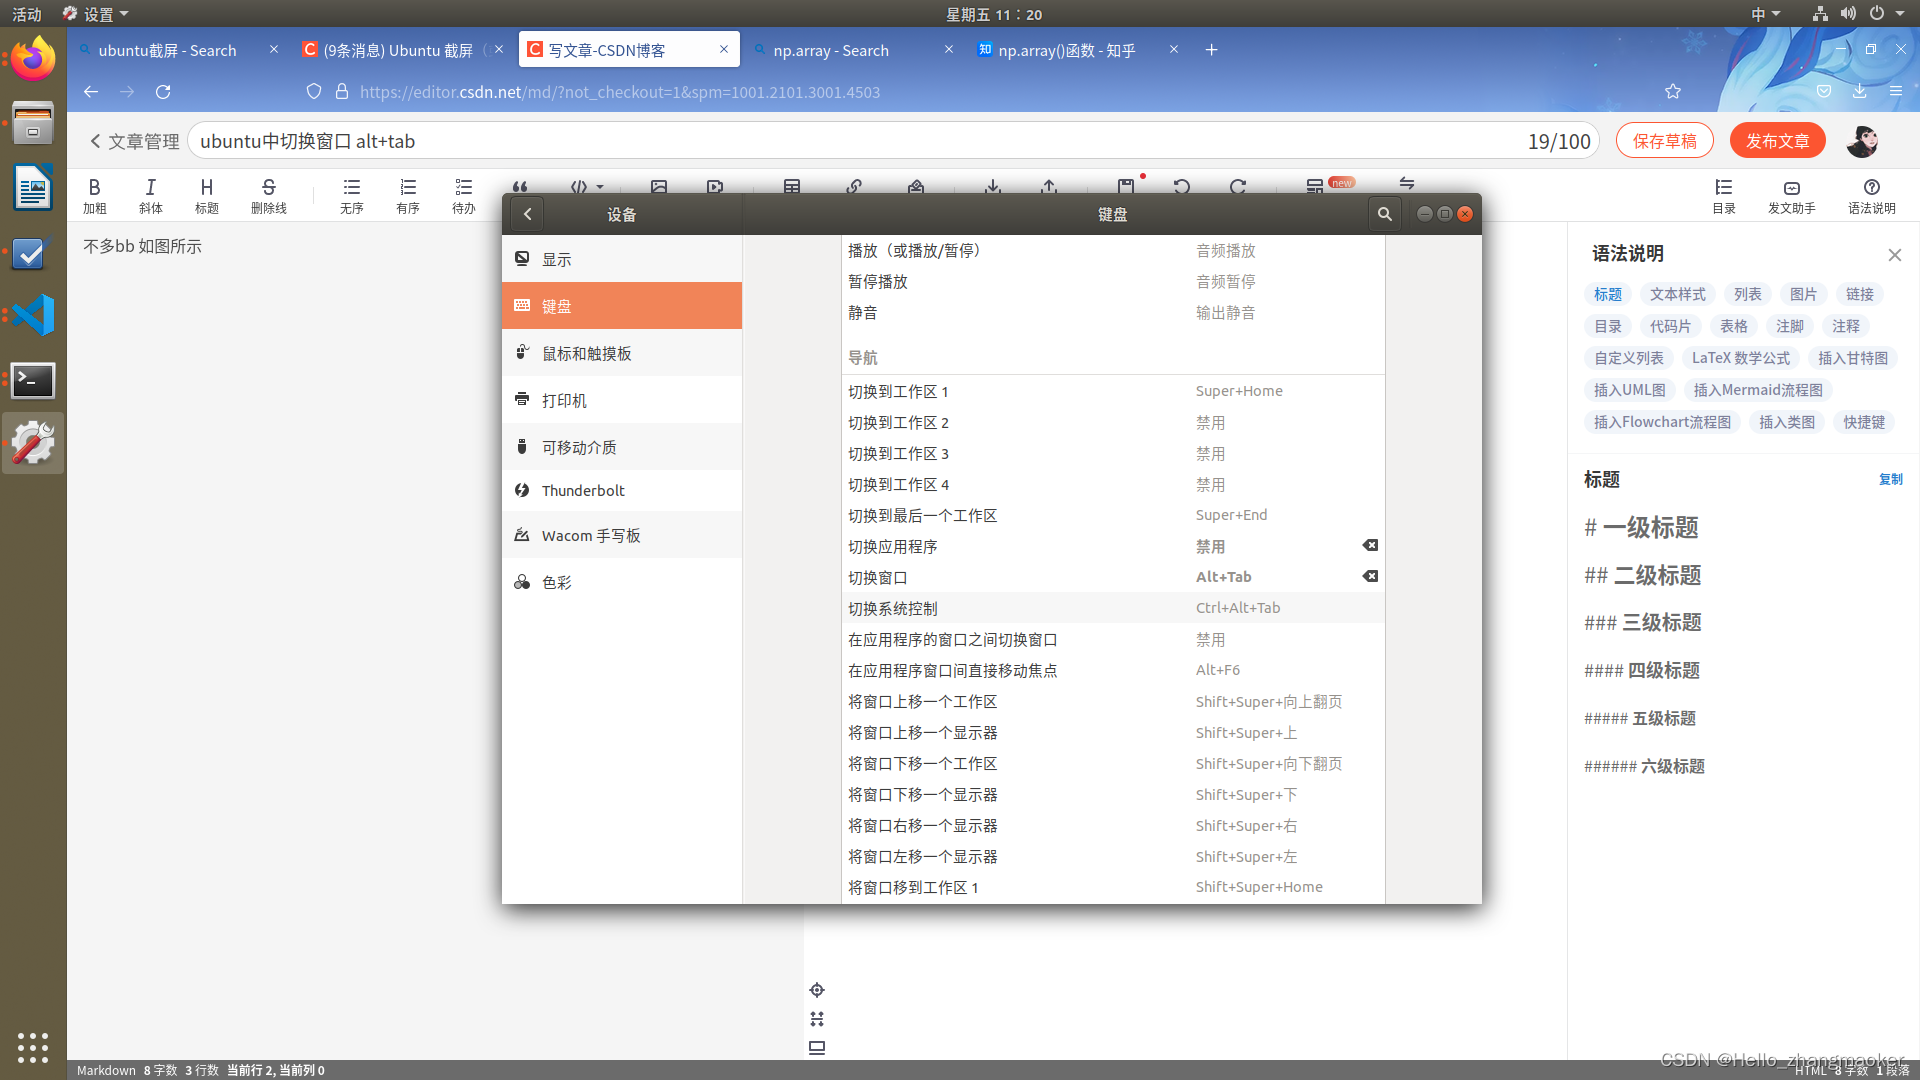Select the 快捷键 syntax tag
Viewport: 1920px width, 1080px height.
1864,422
